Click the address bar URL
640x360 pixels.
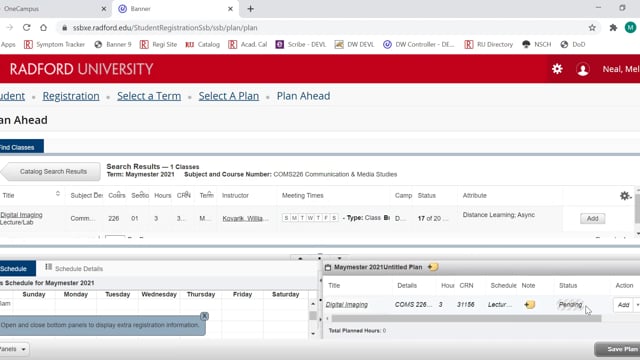tap(165, 28)
